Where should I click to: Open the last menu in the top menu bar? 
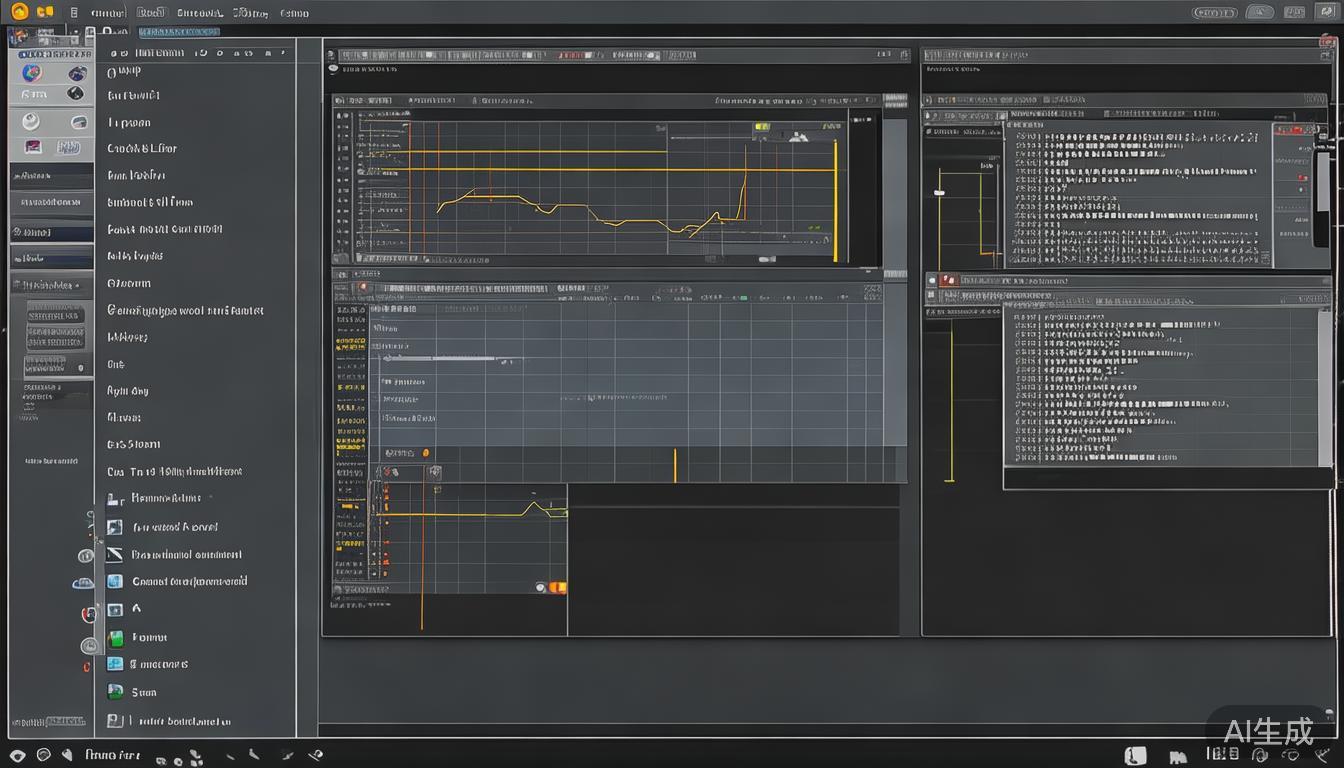tap(294, 13)
